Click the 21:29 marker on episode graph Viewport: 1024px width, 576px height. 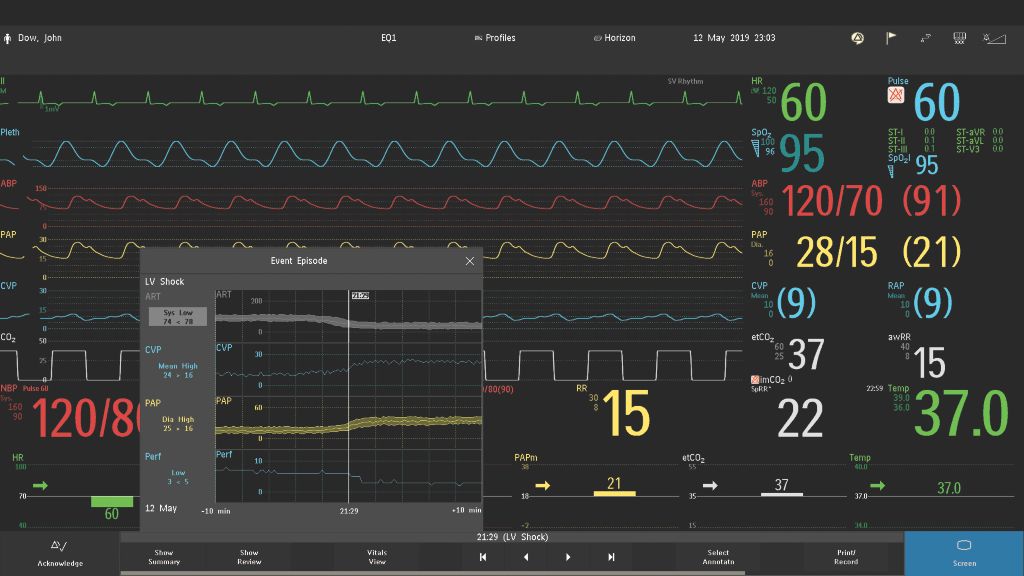pos(360,296)
